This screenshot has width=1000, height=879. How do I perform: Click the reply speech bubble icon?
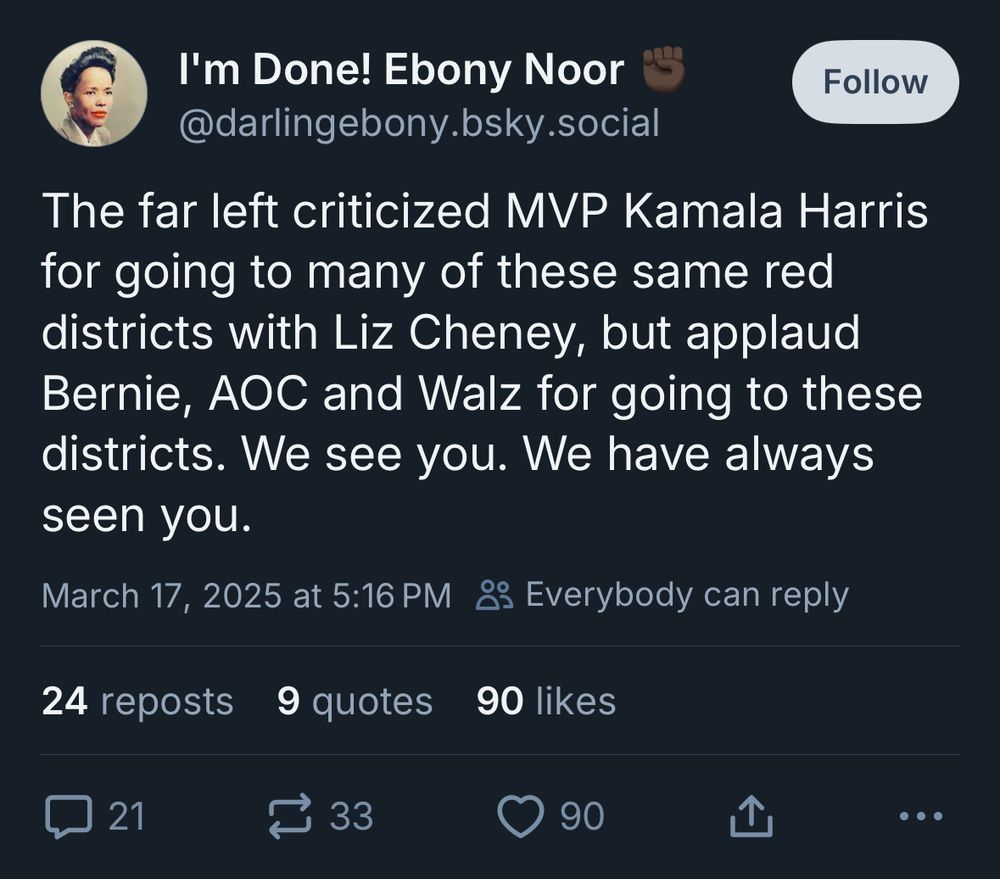pyautogui.click(x=67, y=816)
